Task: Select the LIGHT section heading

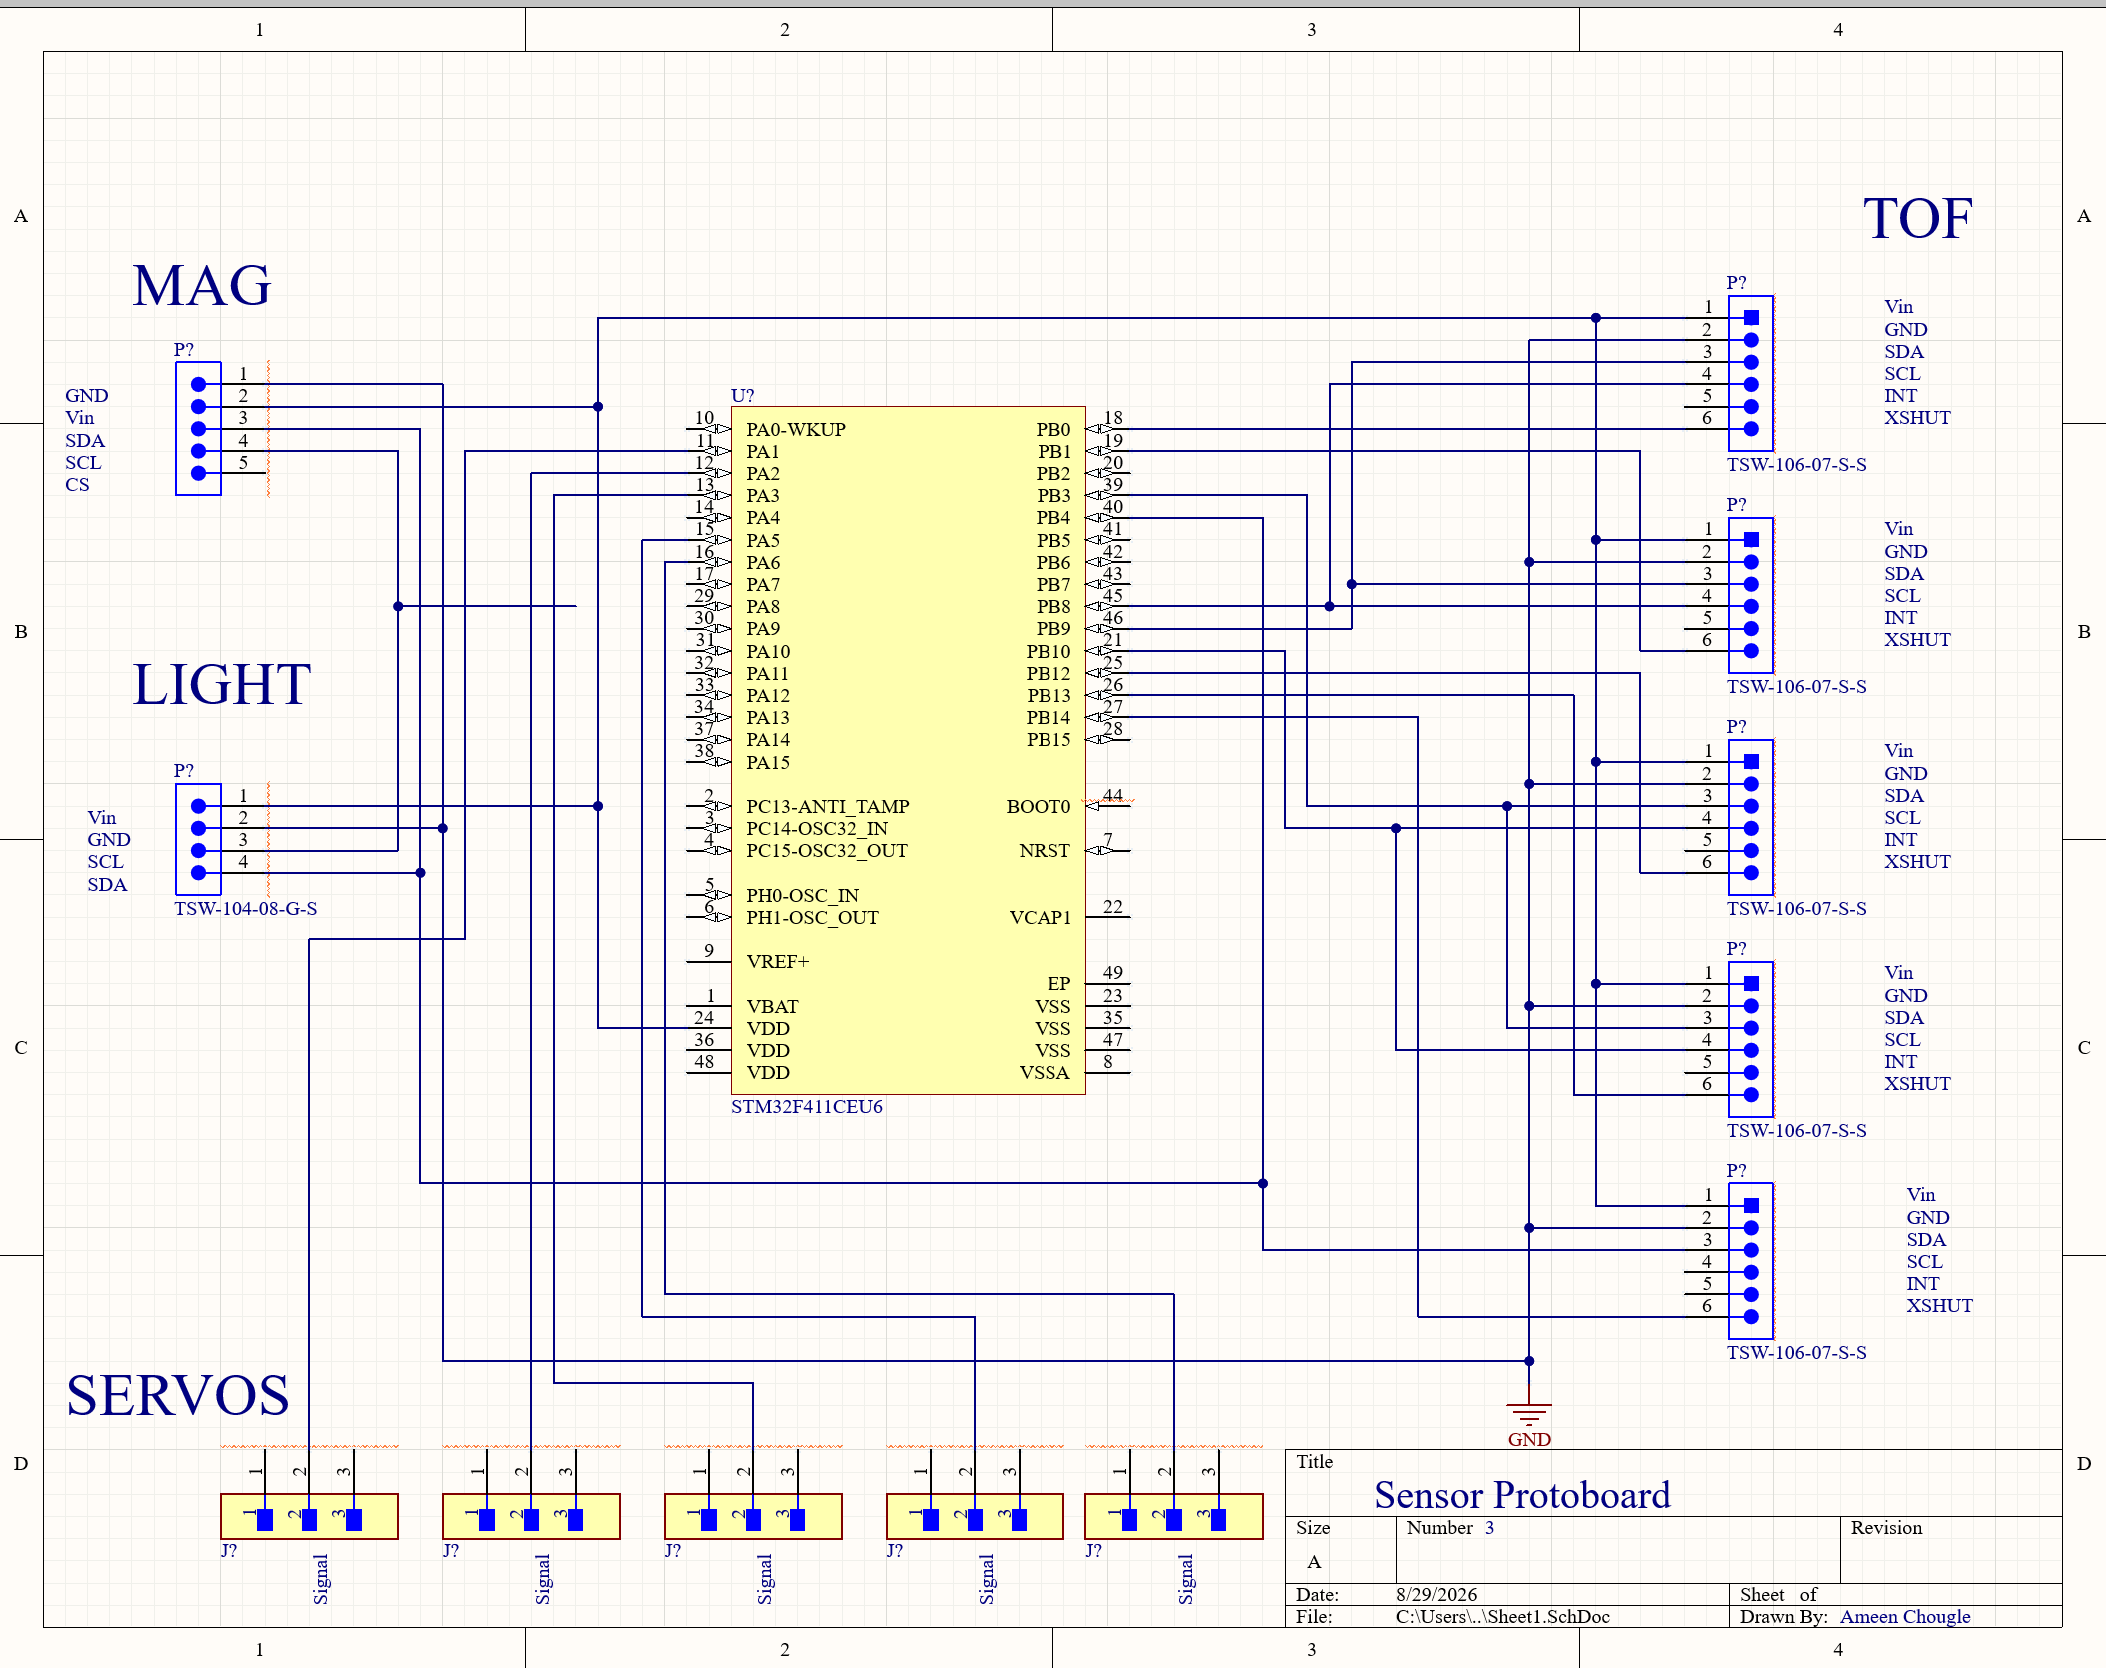Action: 222,684
